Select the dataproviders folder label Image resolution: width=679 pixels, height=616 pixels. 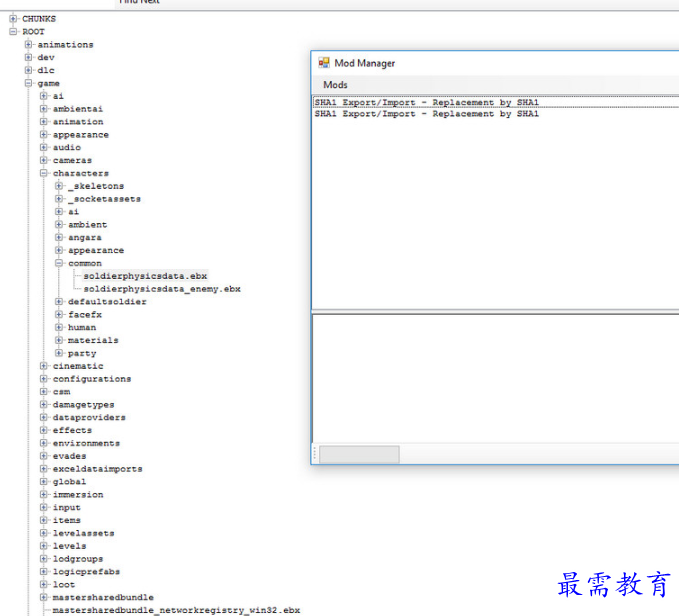click(89, 417)
